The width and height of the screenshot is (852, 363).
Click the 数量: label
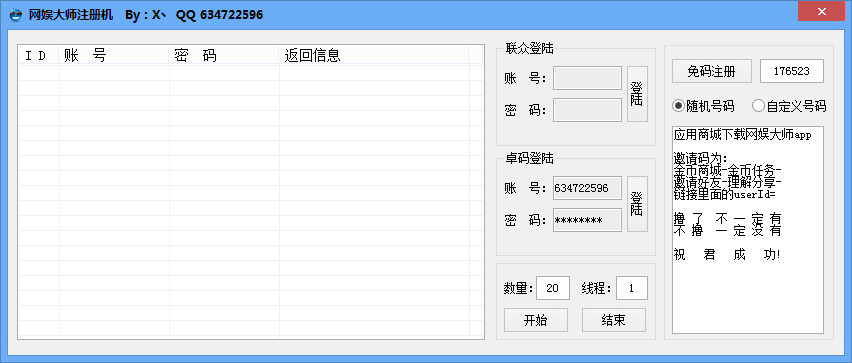(519, 289)
